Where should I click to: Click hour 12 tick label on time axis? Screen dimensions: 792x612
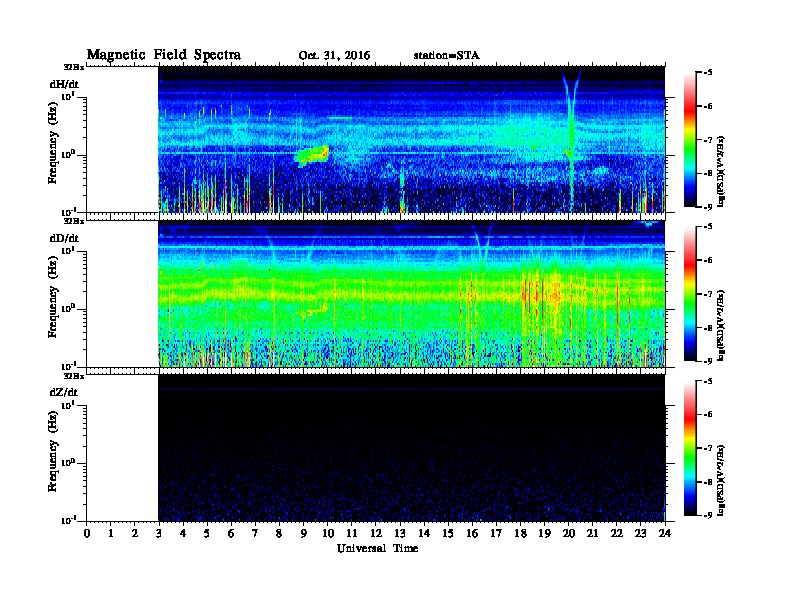376,534
